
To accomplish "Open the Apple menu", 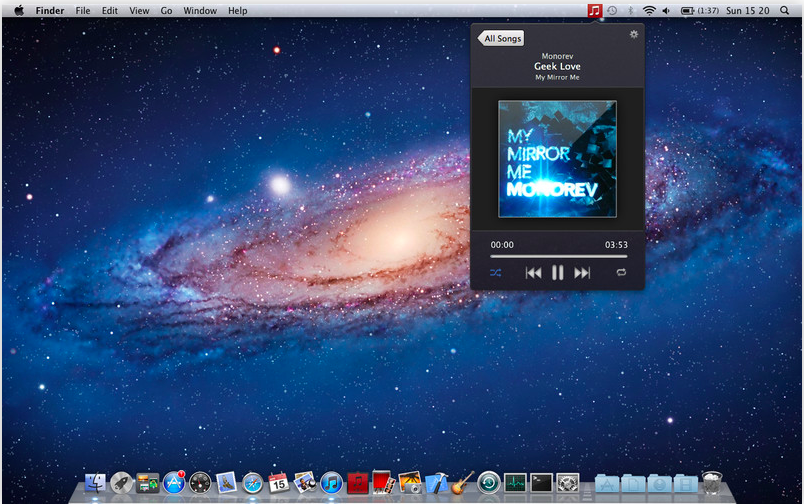I will 19,10.
